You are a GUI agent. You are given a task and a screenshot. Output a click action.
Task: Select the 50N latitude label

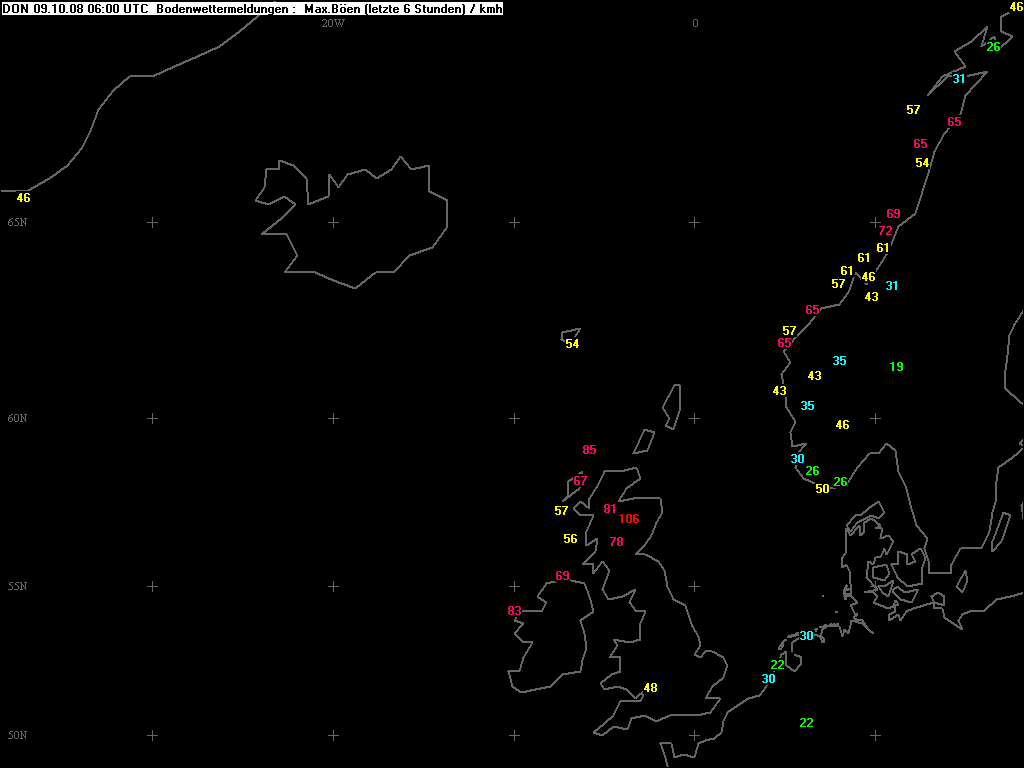tap(17, 735)
